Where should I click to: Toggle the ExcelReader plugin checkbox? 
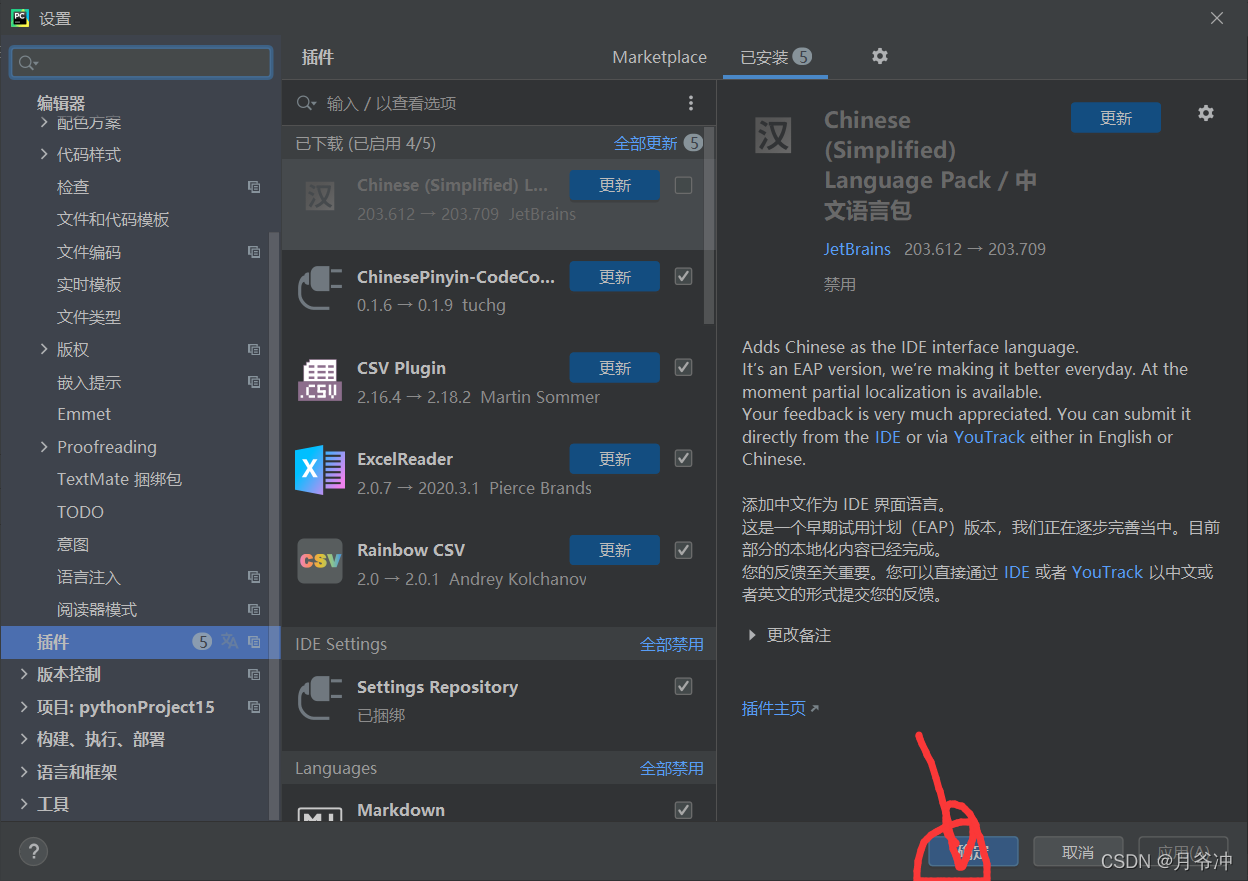pyautogui.click(x=683, y=458)
